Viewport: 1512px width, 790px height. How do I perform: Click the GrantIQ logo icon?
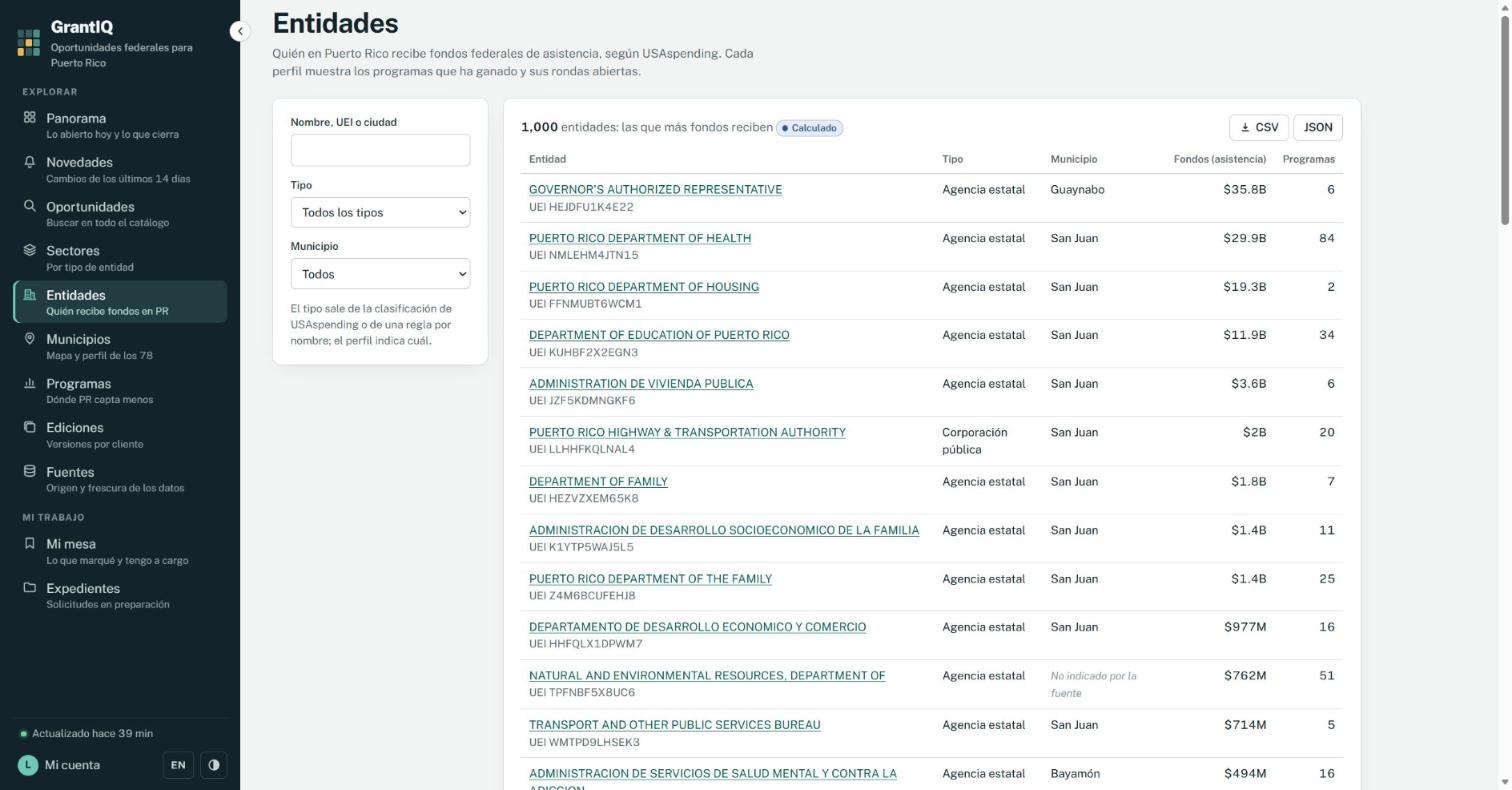pos(29,43)
